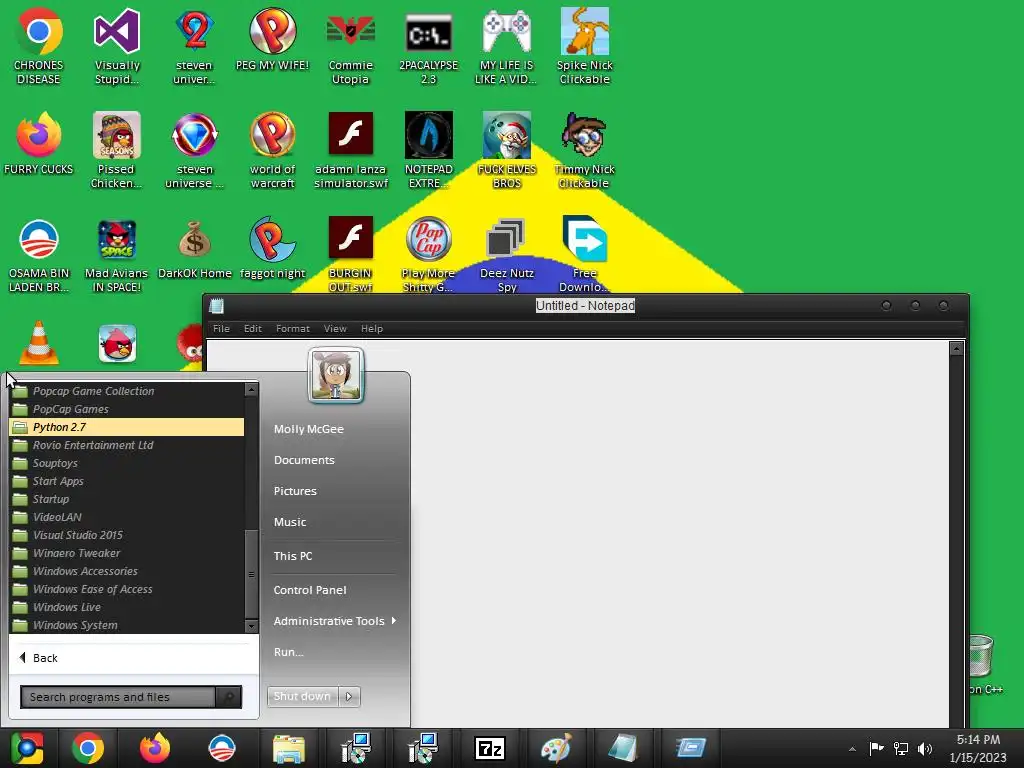Open the Mad Avians IN SPACE icon
1024x768 pixels.
[116, 255]
